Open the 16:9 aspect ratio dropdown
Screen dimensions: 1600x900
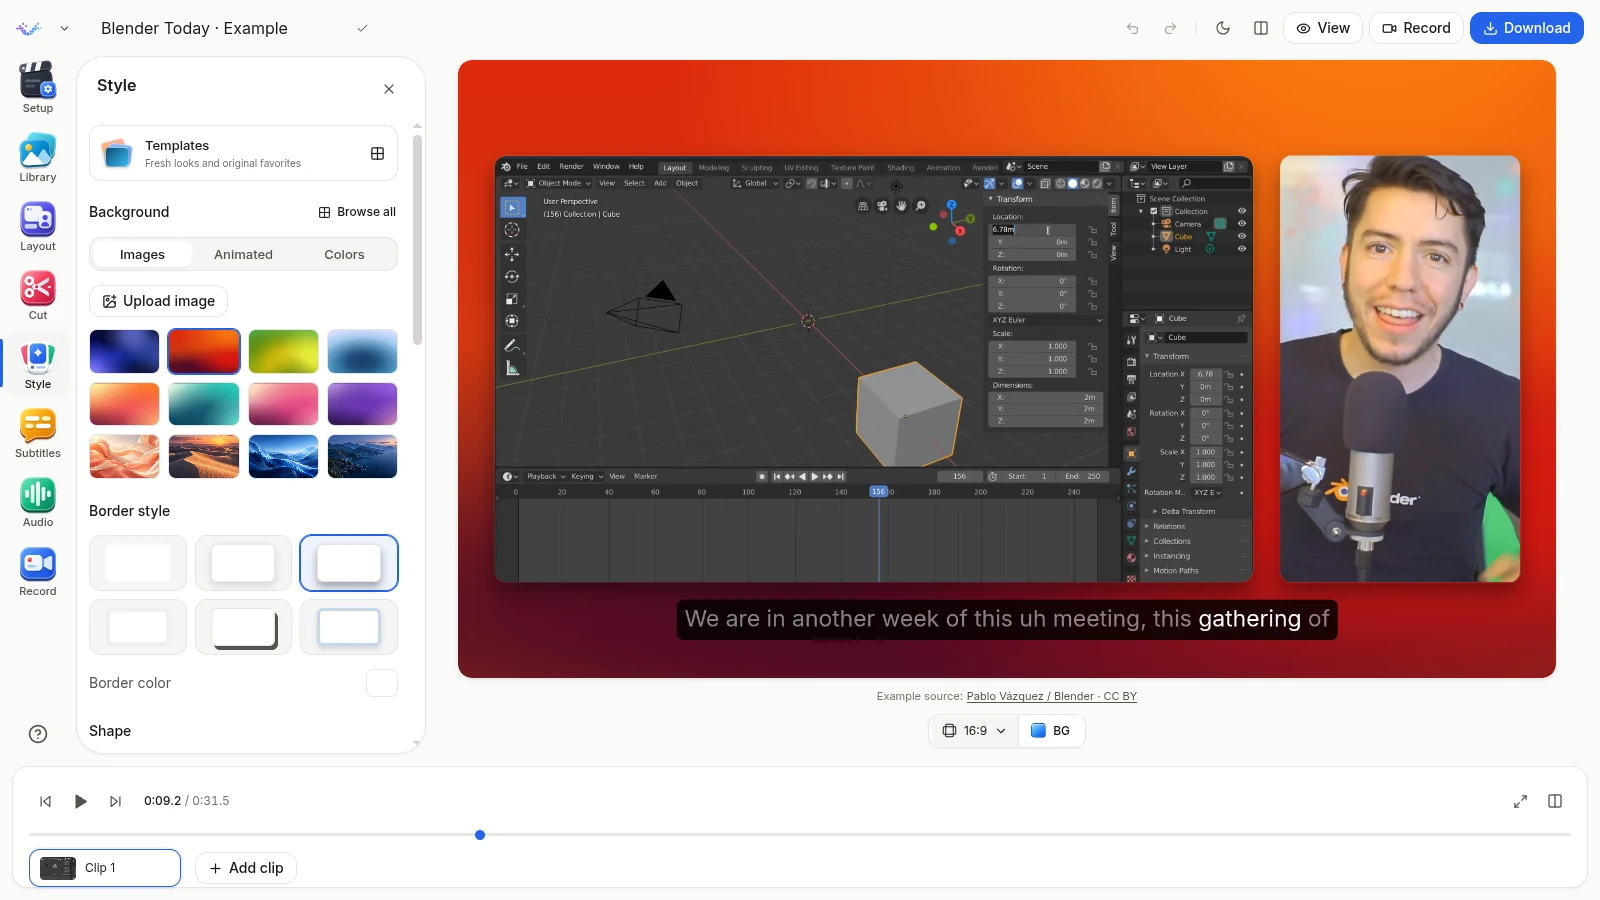tap(974, 731)
